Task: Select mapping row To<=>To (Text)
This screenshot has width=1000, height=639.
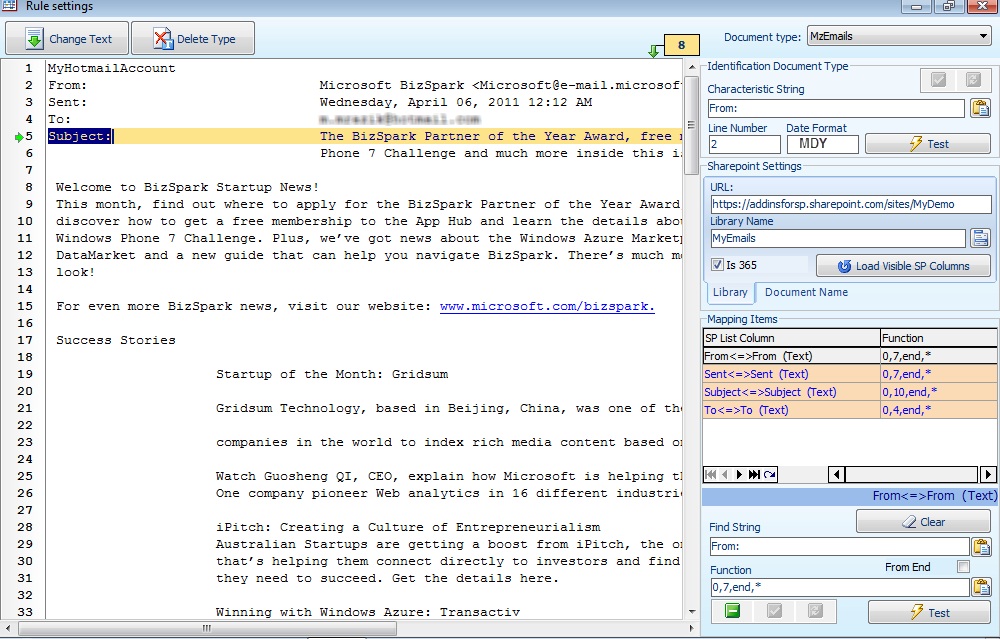Action: click(850, 409)
